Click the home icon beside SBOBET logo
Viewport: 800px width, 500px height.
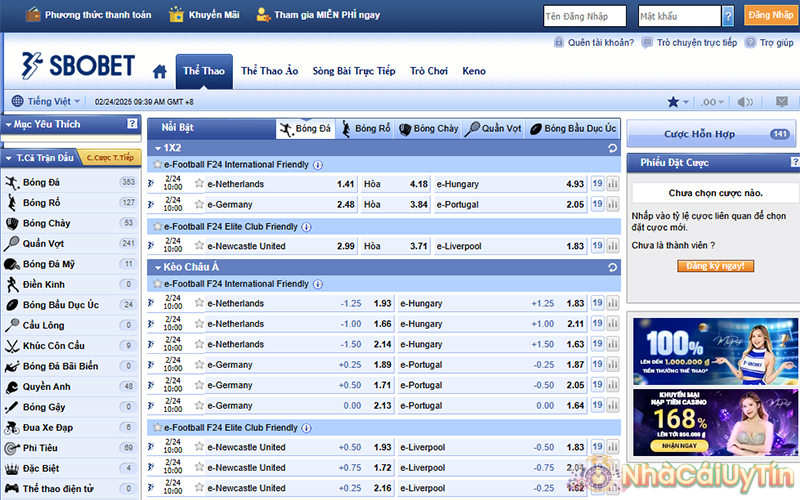pos(159,71)
